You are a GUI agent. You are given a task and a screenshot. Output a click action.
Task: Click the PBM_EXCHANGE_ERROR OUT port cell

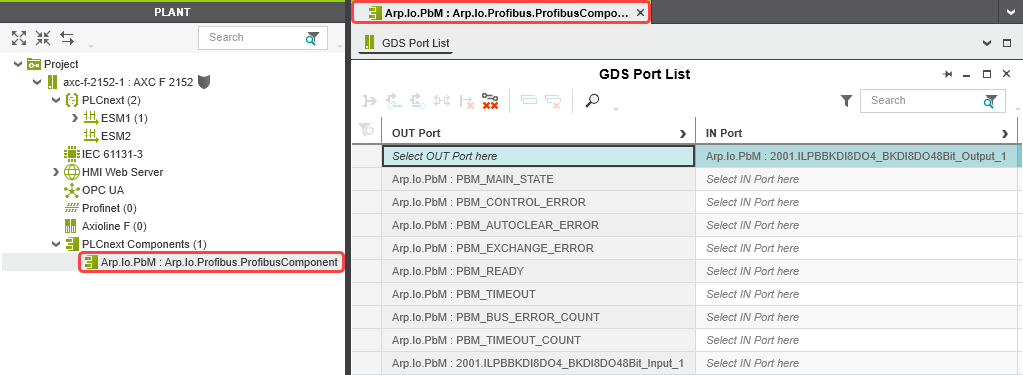click(x=538, y=248)
